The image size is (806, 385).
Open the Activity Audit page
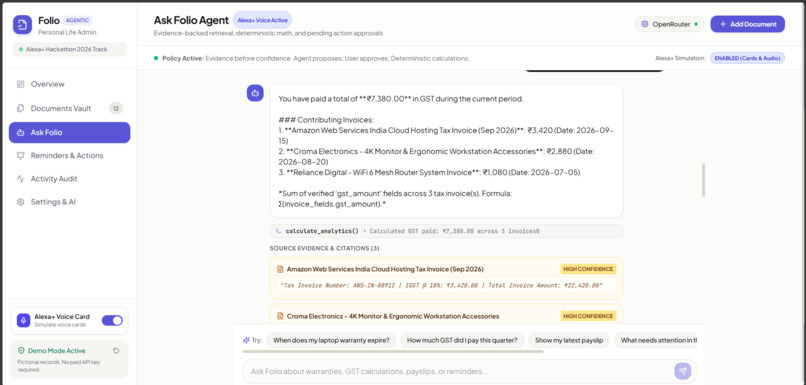tap(69, 178)
